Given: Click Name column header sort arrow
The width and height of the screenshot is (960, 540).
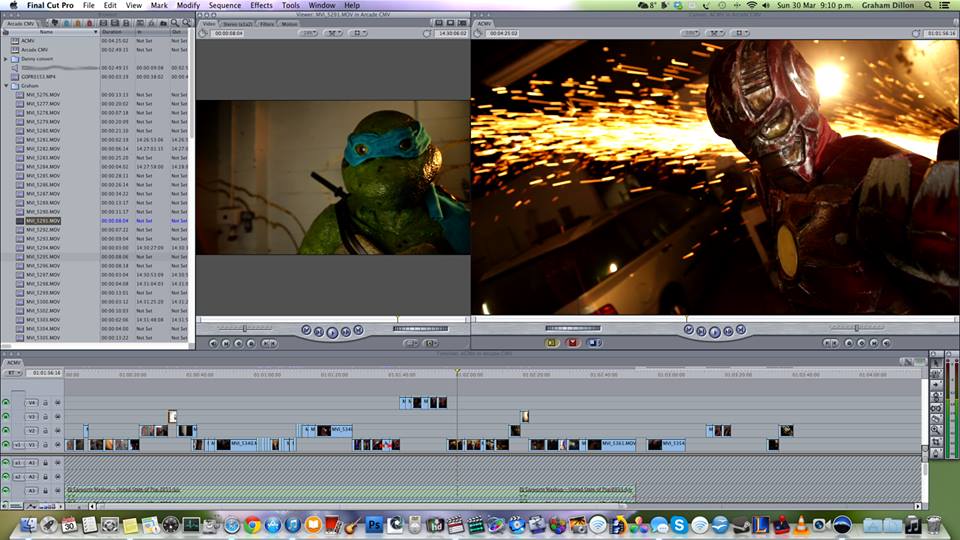Looking at the screenshot, I should pos(96,32).
